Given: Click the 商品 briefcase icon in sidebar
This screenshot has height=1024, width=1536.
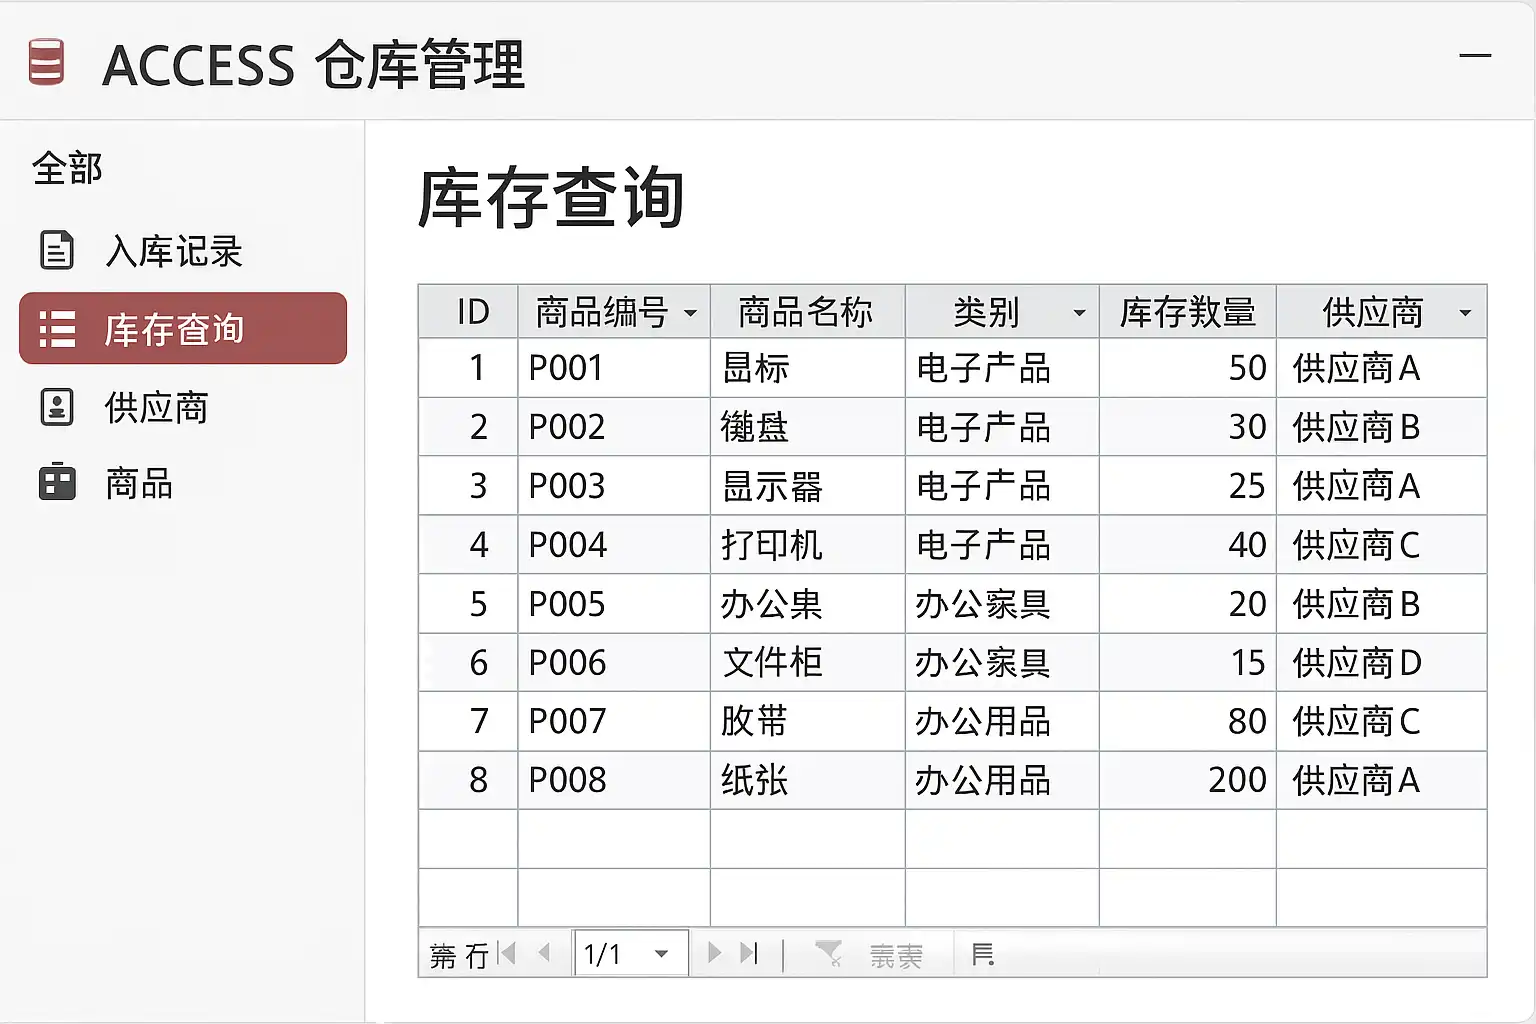Looking at the screenshot, I should click(x=56, y=482).
